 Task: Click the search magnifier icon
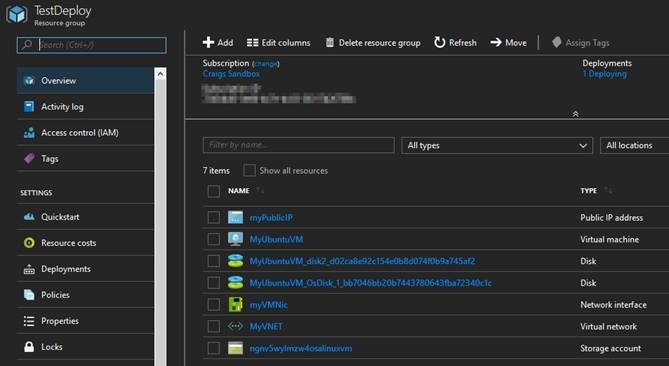point(27,45)
